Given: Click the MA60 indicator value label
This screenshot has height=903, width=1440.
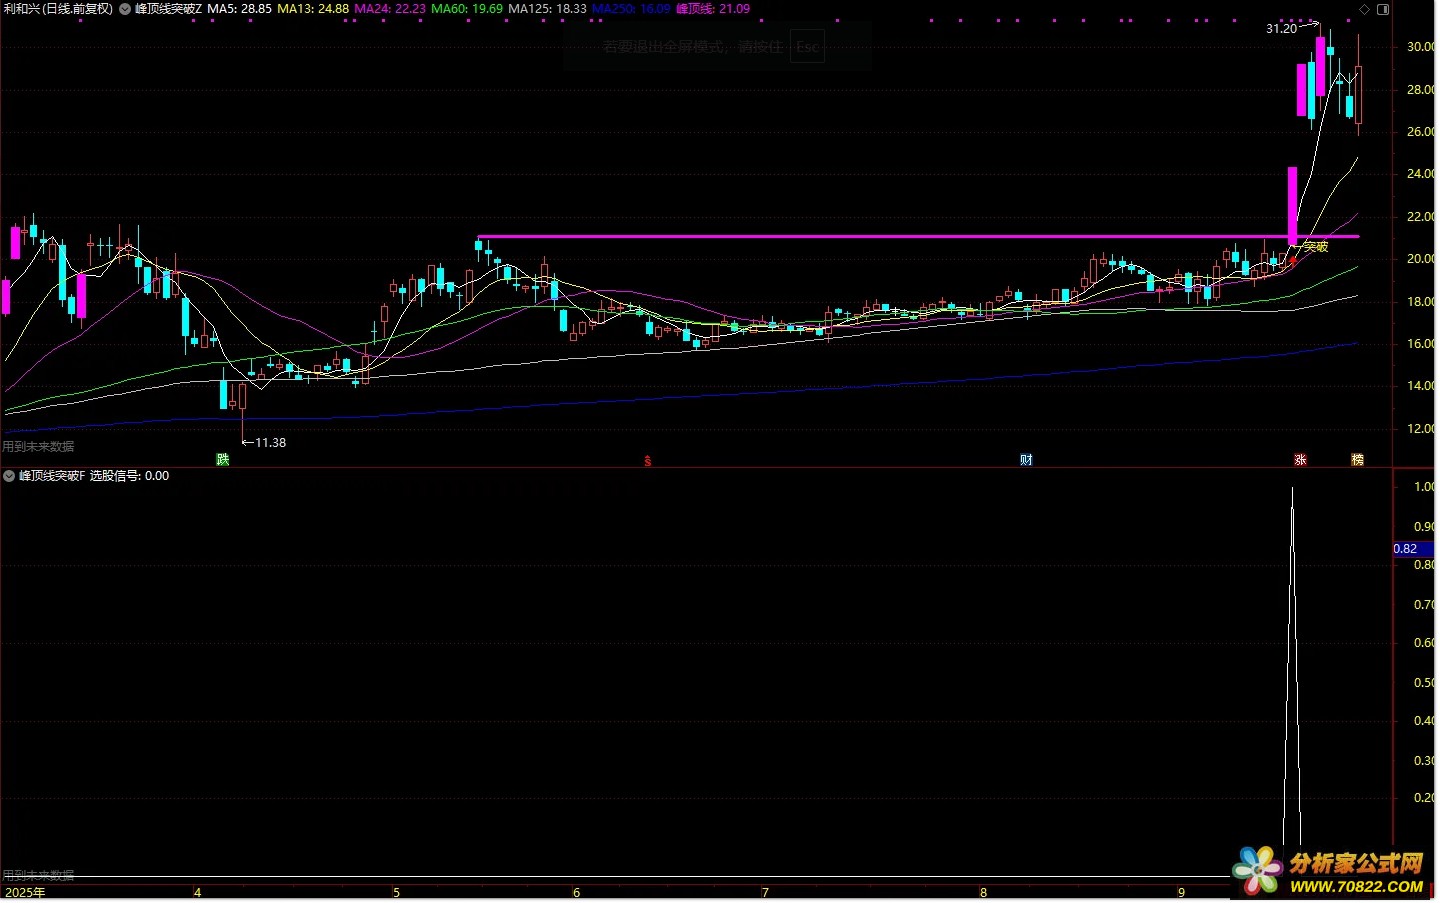Looking at the screenshot, I should pos(467,9).
